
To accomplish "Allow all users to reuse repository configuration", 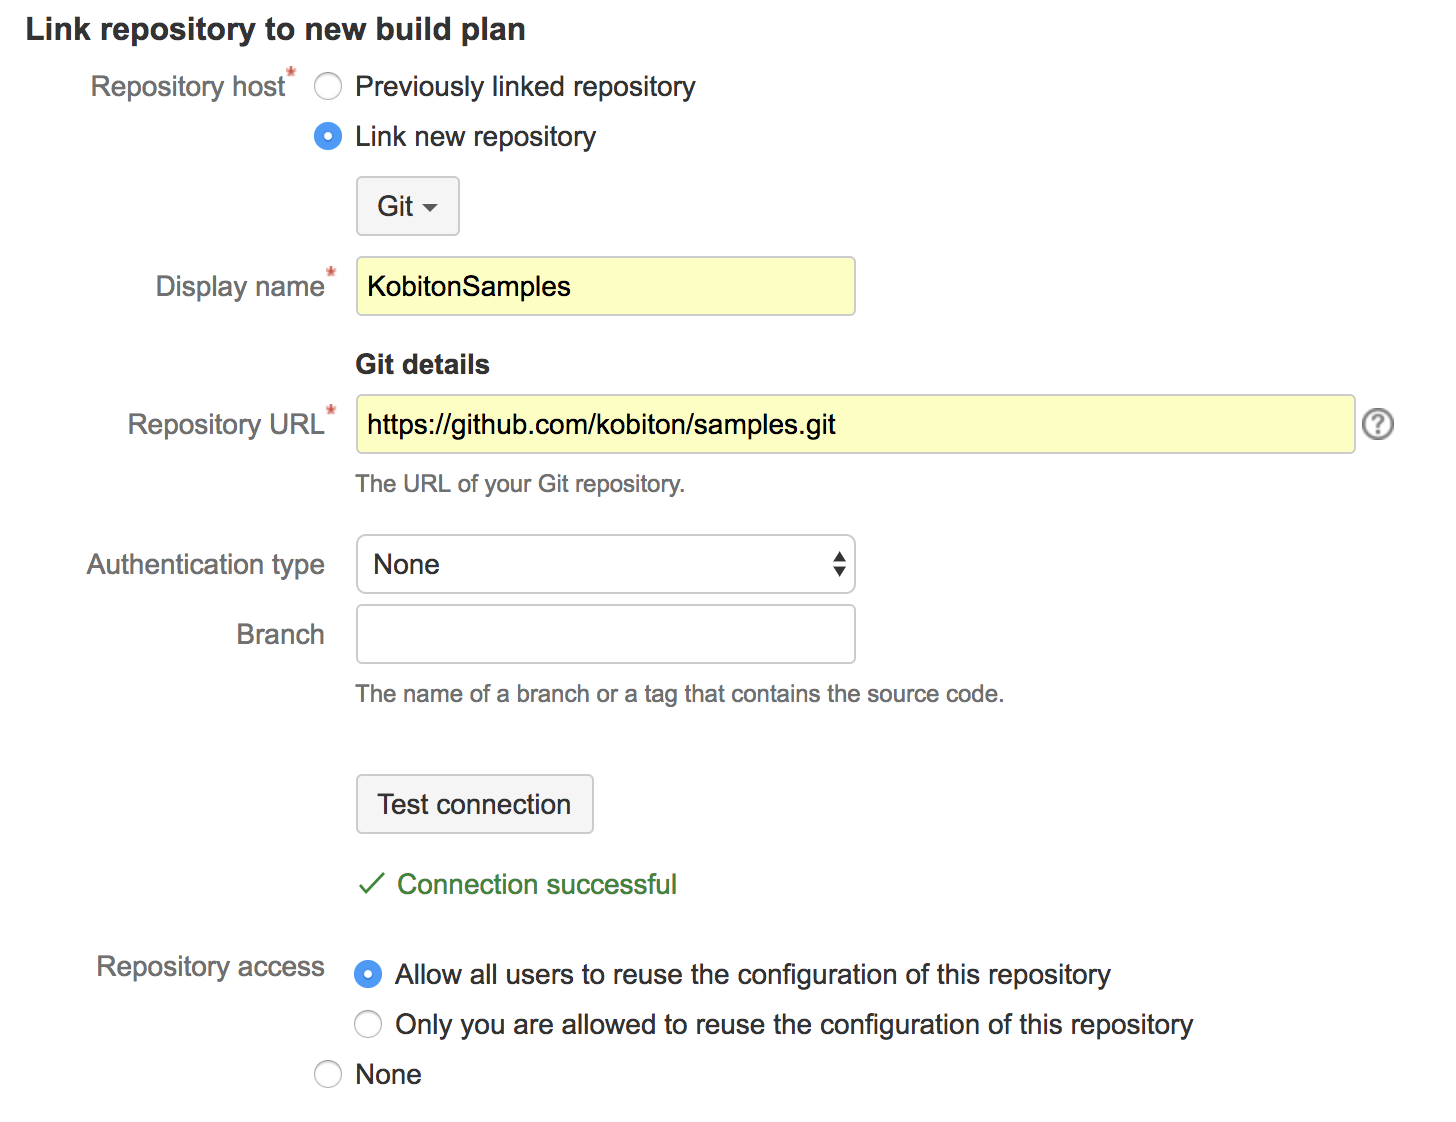I will click(368, 974).
